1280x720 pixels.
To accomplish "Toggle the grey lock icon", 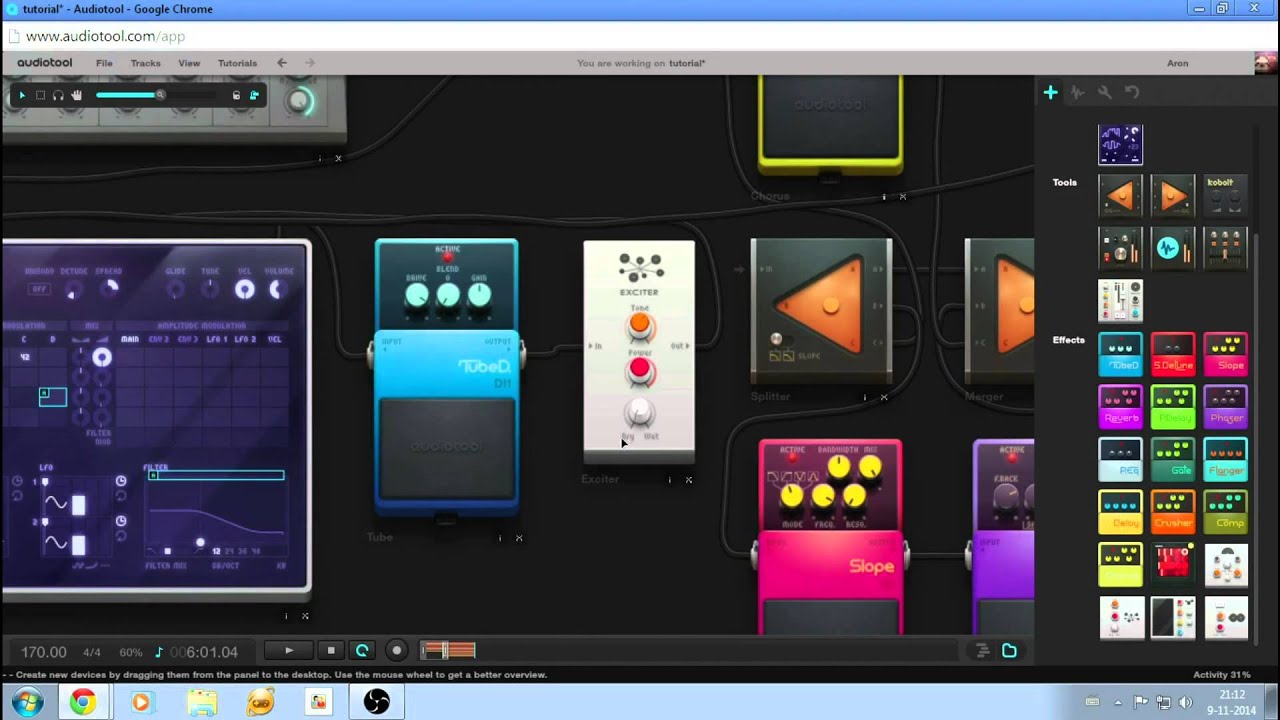I will tap(236, 95).
